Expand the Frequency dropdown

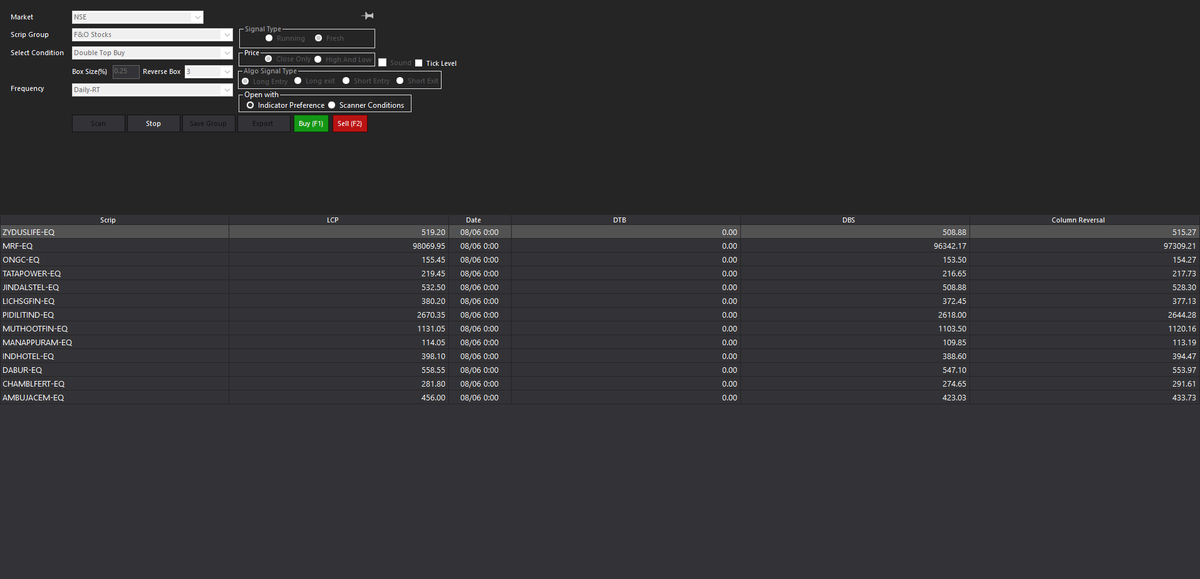[153, 90]
